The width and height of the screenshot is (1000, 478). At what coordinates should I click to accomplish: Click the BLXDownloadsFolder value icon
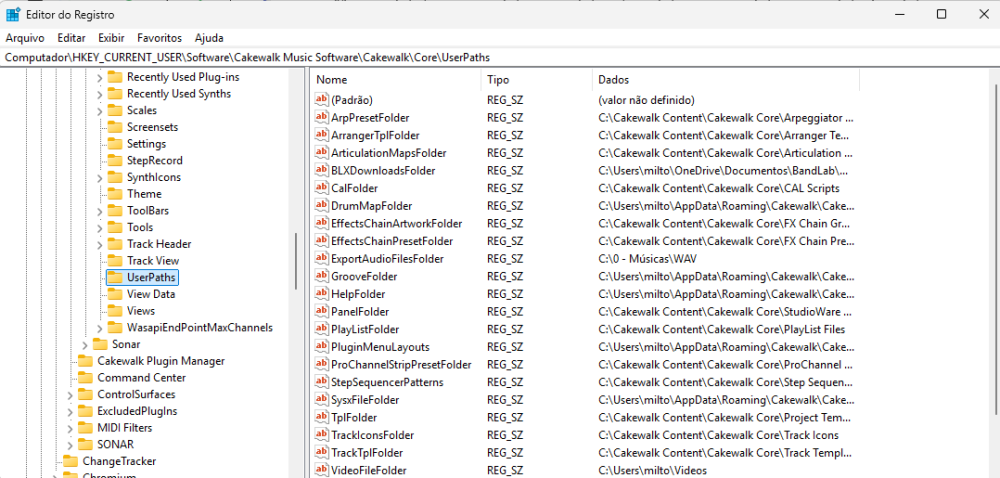point(321,171)
